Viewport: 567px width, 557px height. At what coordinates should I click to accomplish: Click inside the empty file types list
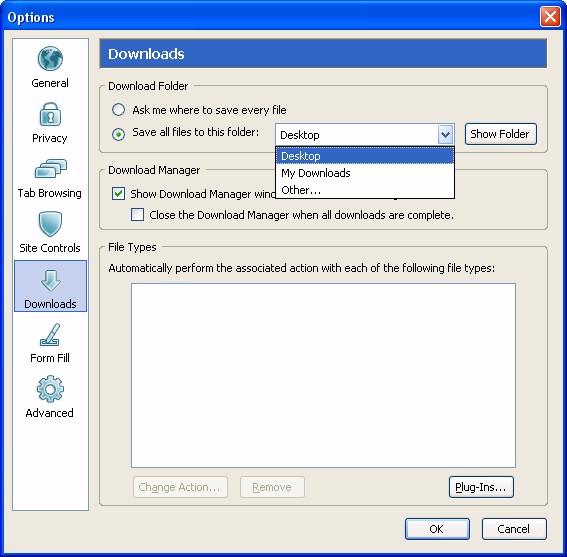point(323,375)
